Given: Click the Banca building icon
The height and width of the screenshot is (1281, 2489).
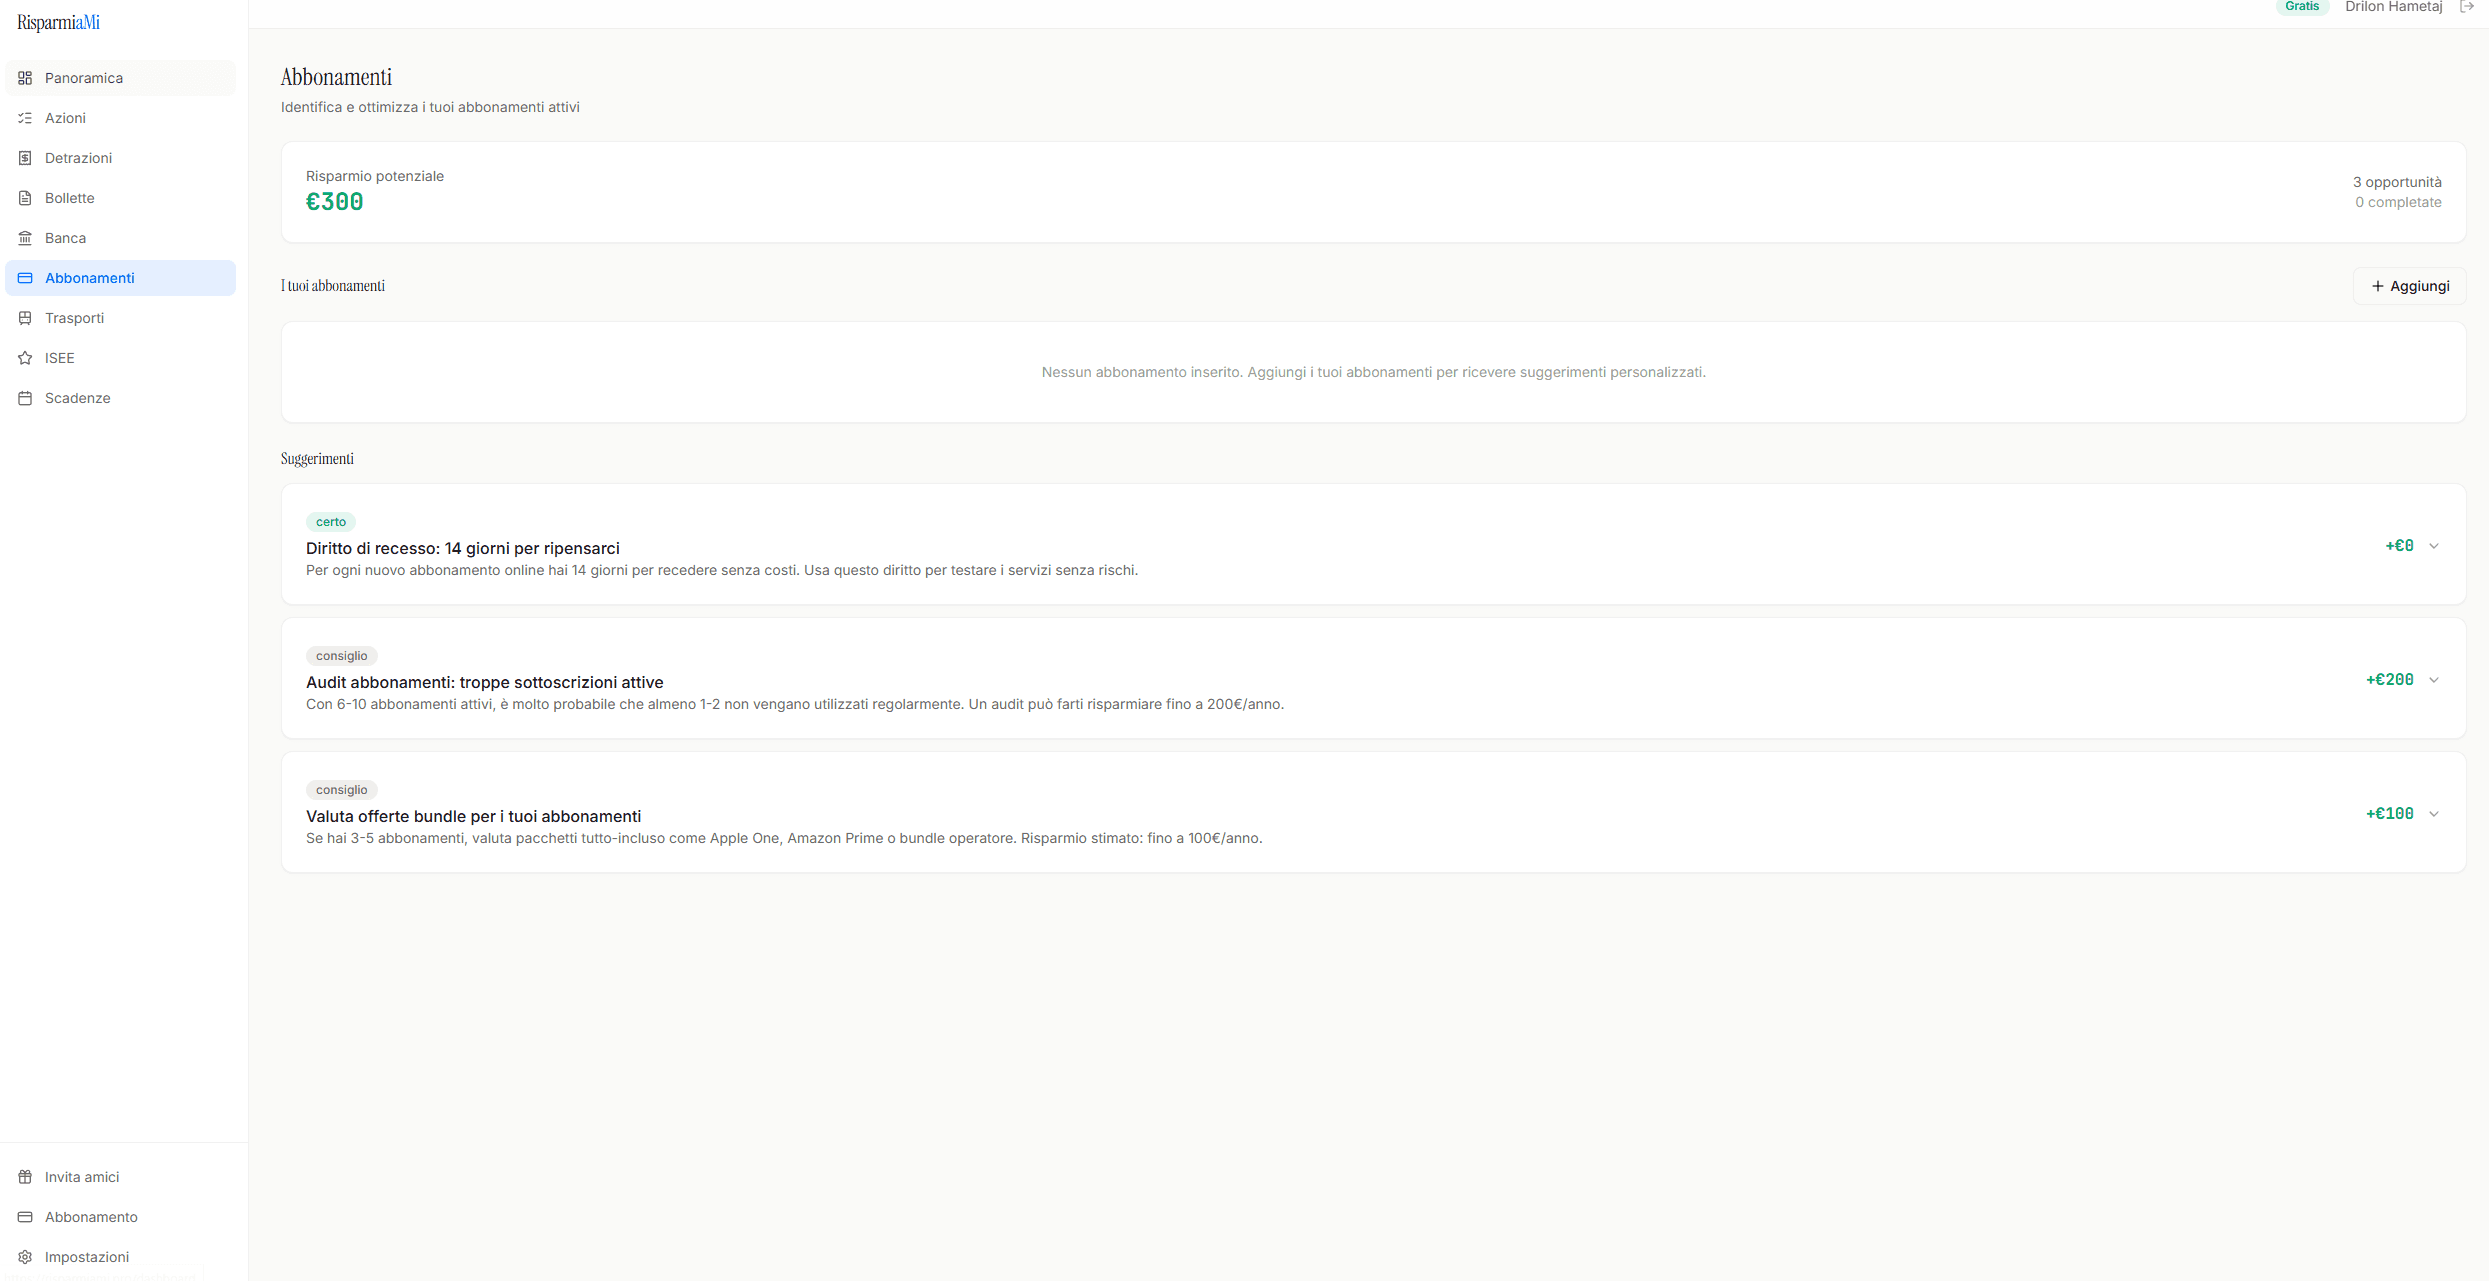Looking at the screenshot, I should (x=25, y=238).
